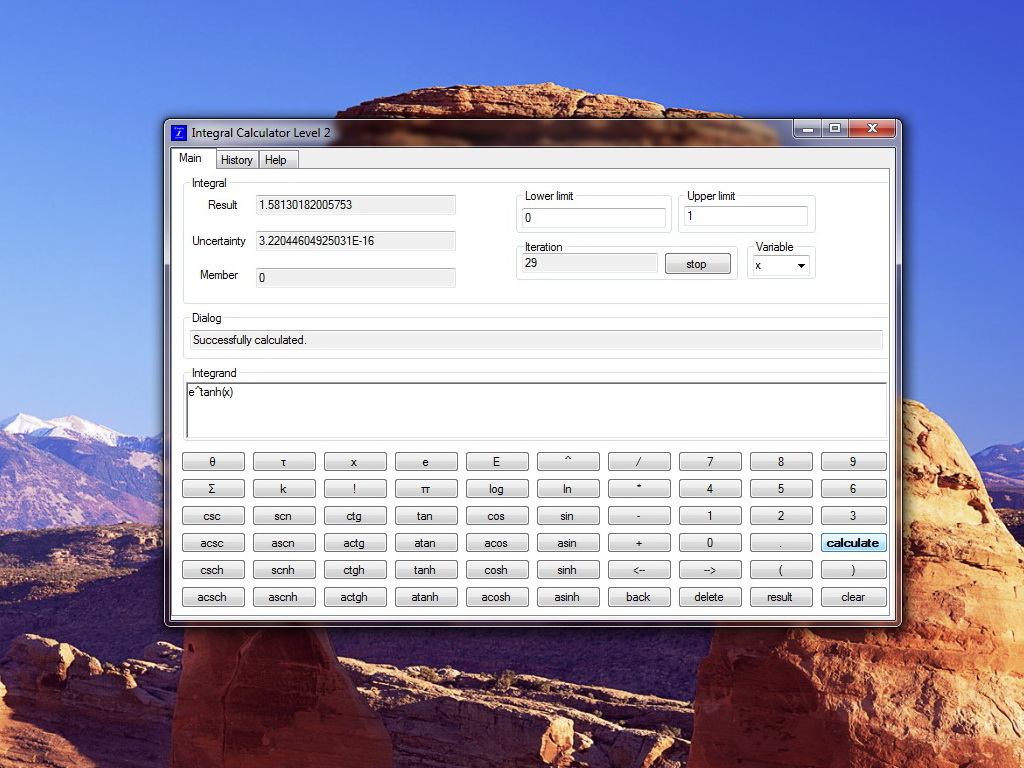1024x768 pixels.
Task: Click the application icon in the title bar
Action: pyautogui.click(x=179, y=133)
